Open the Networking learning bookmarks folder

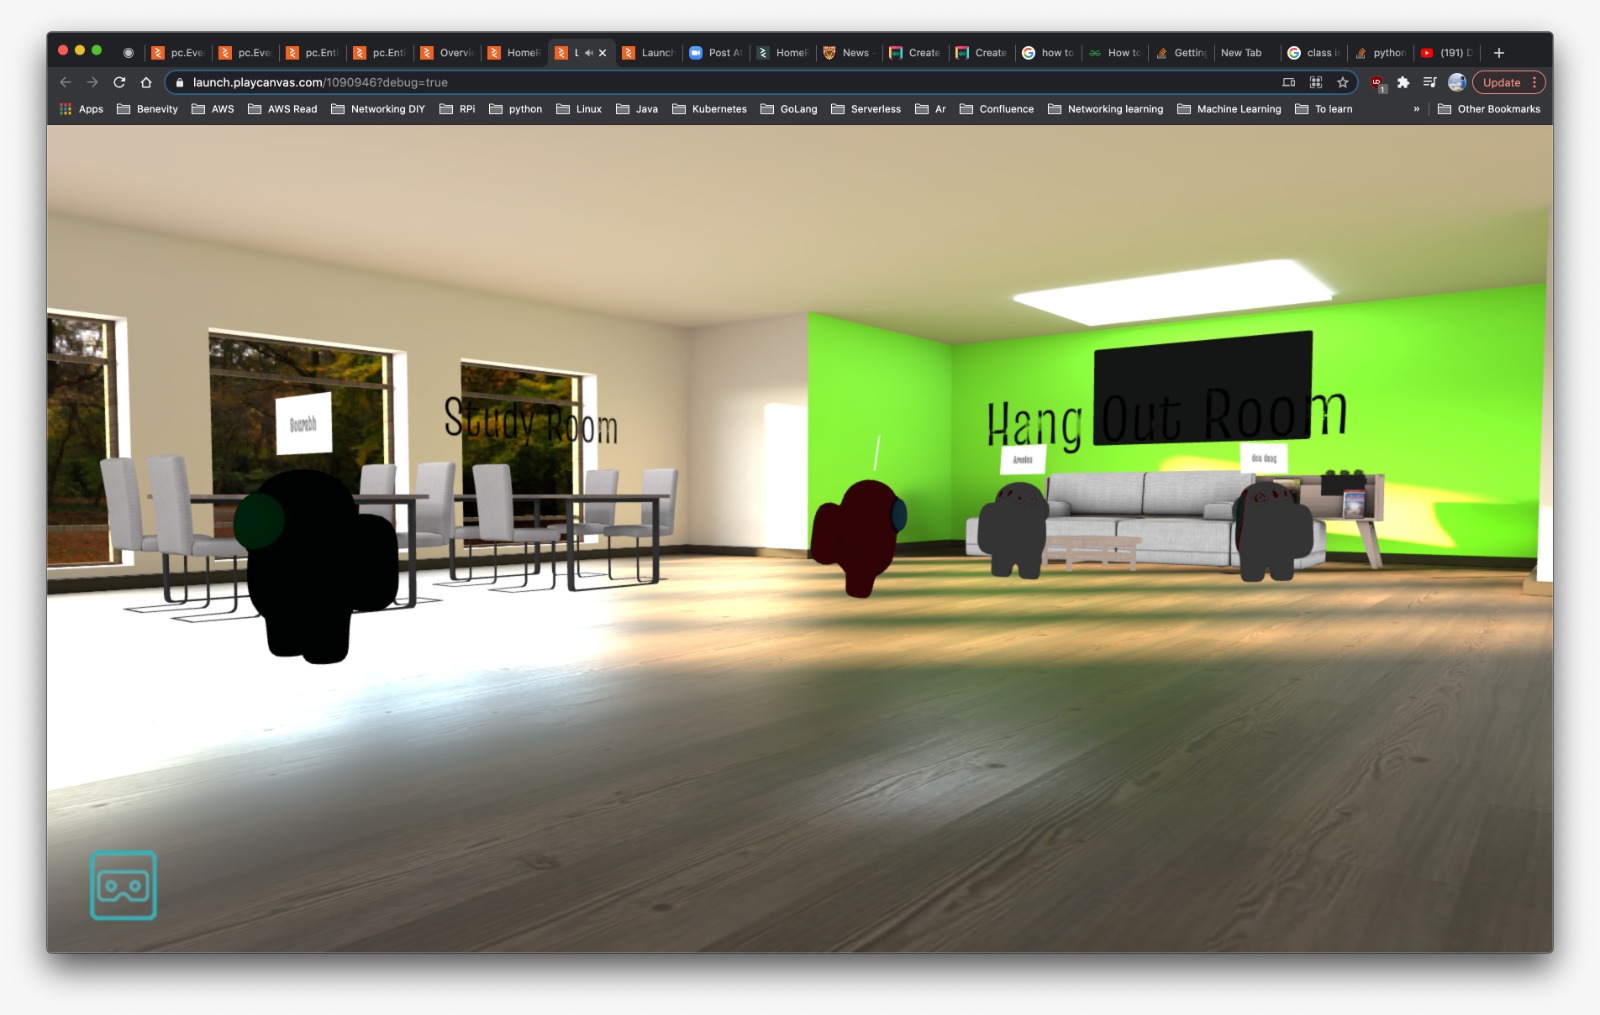pyautogui.click(x=1105, y=109)
